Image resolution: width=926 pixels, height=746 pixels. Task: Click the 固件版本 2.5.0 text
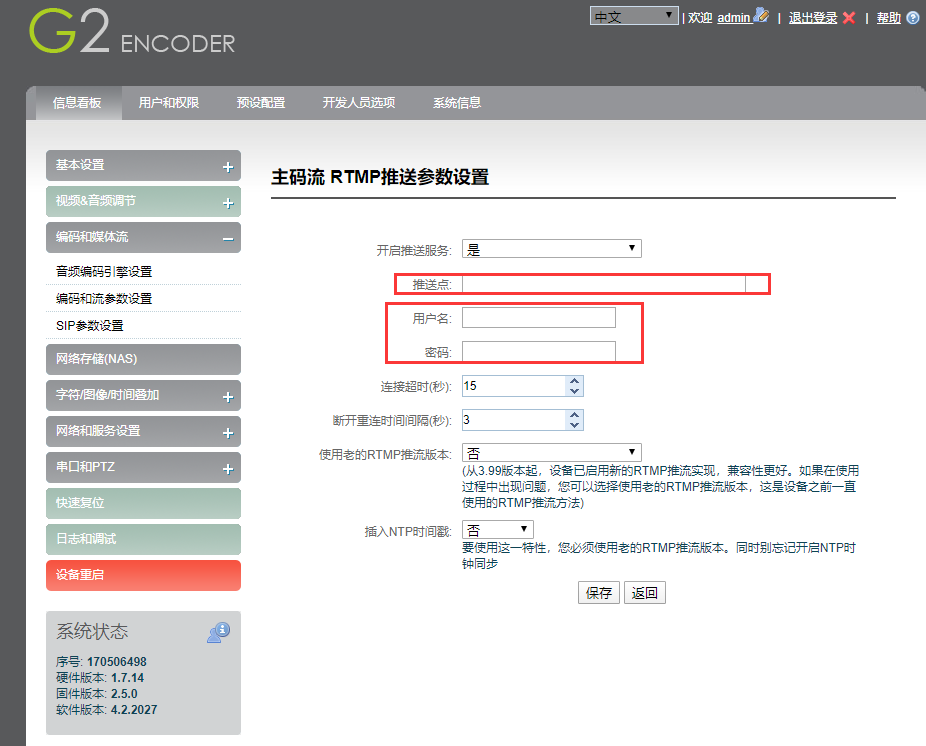pos(97,694)
